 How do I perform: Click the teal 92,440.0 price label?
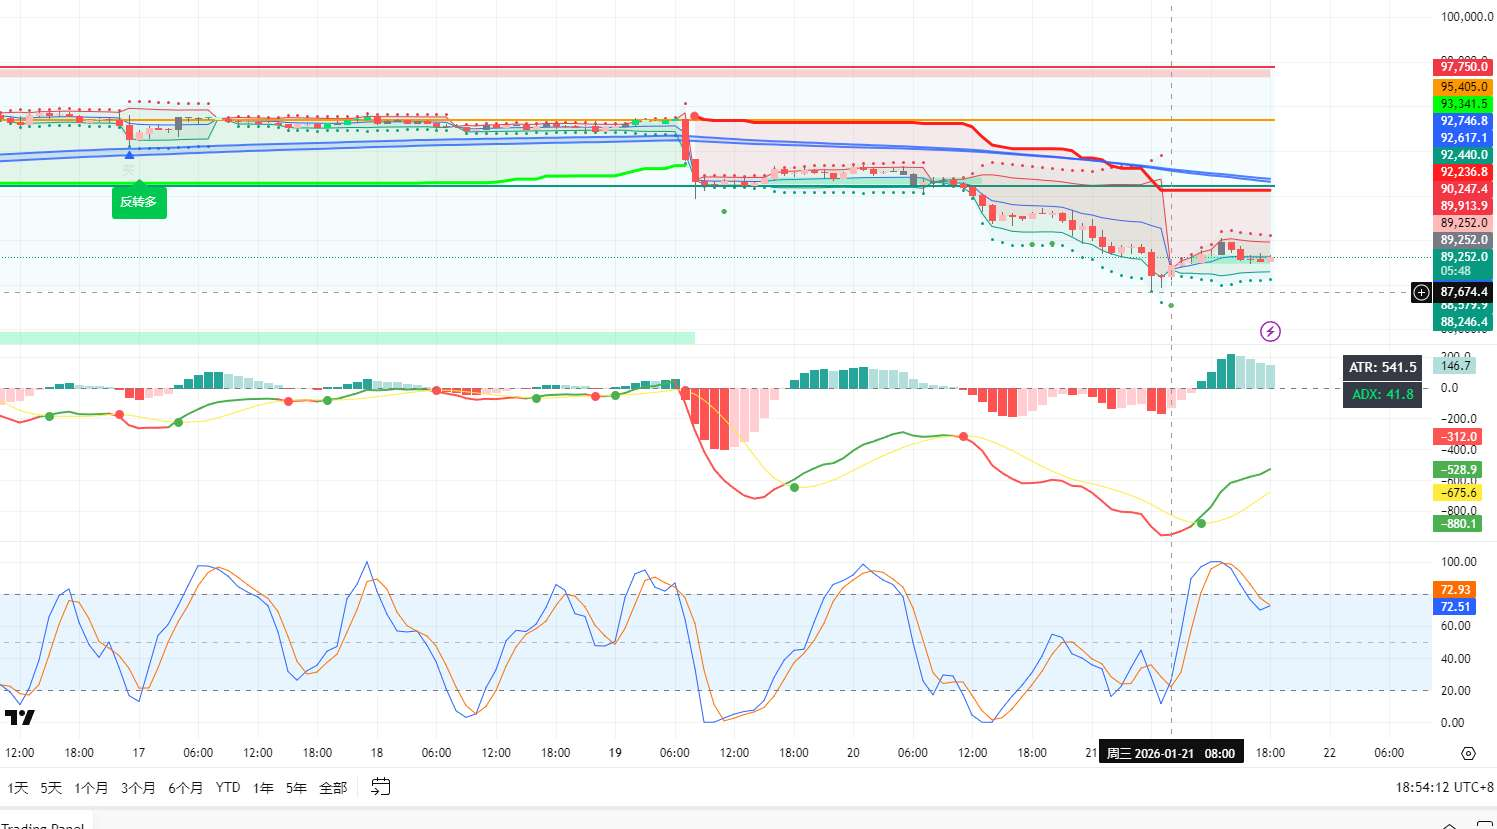tap(1463, 155)
